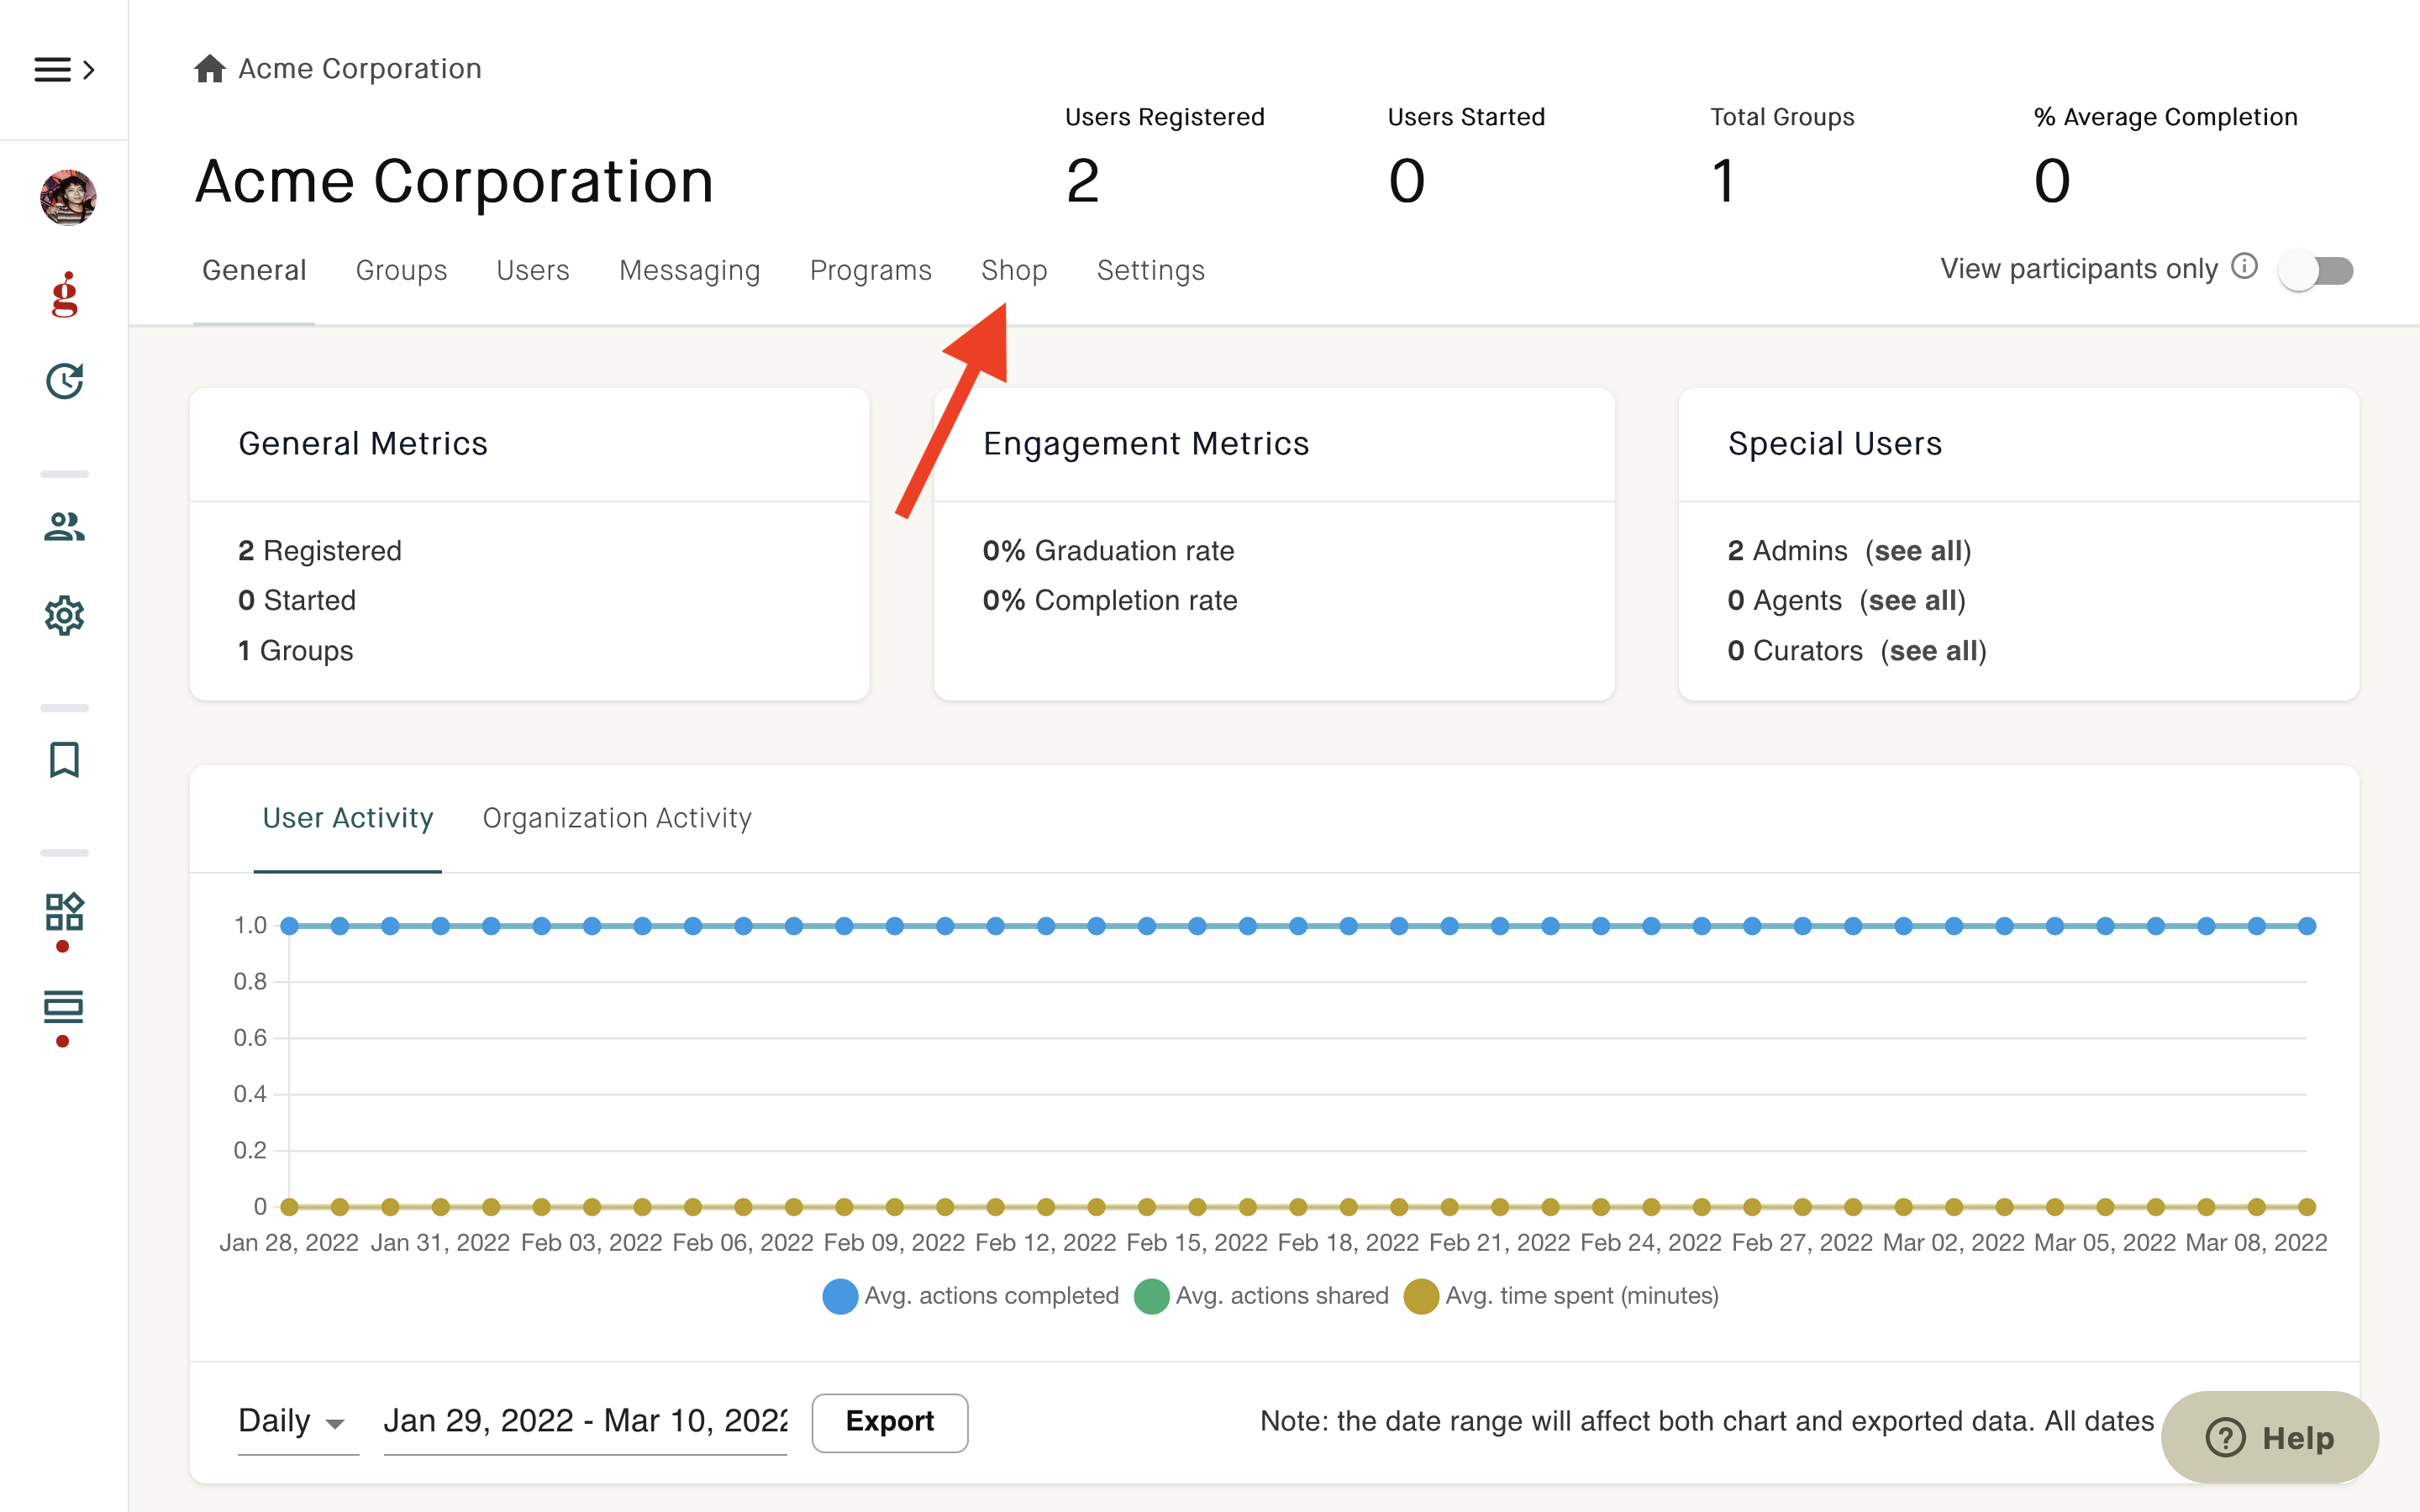Open the Help button
2420x1512 pixels.
2270,1437
